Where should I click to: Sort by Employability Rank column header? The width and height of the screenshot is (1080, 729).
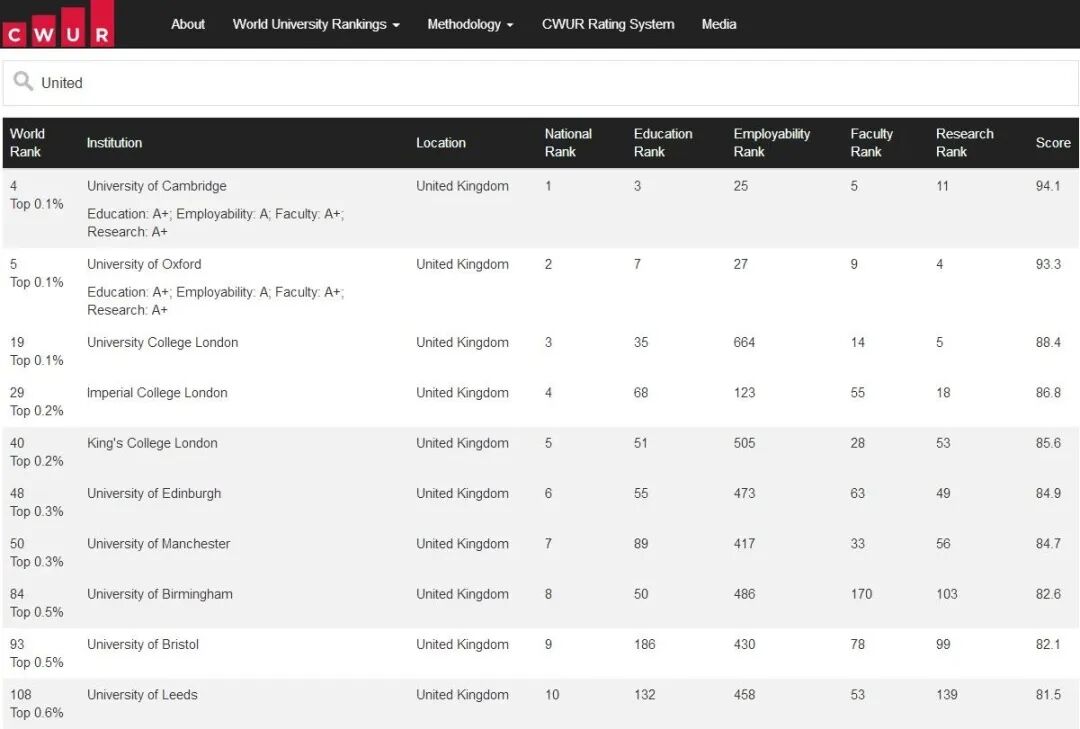[771, 143]
